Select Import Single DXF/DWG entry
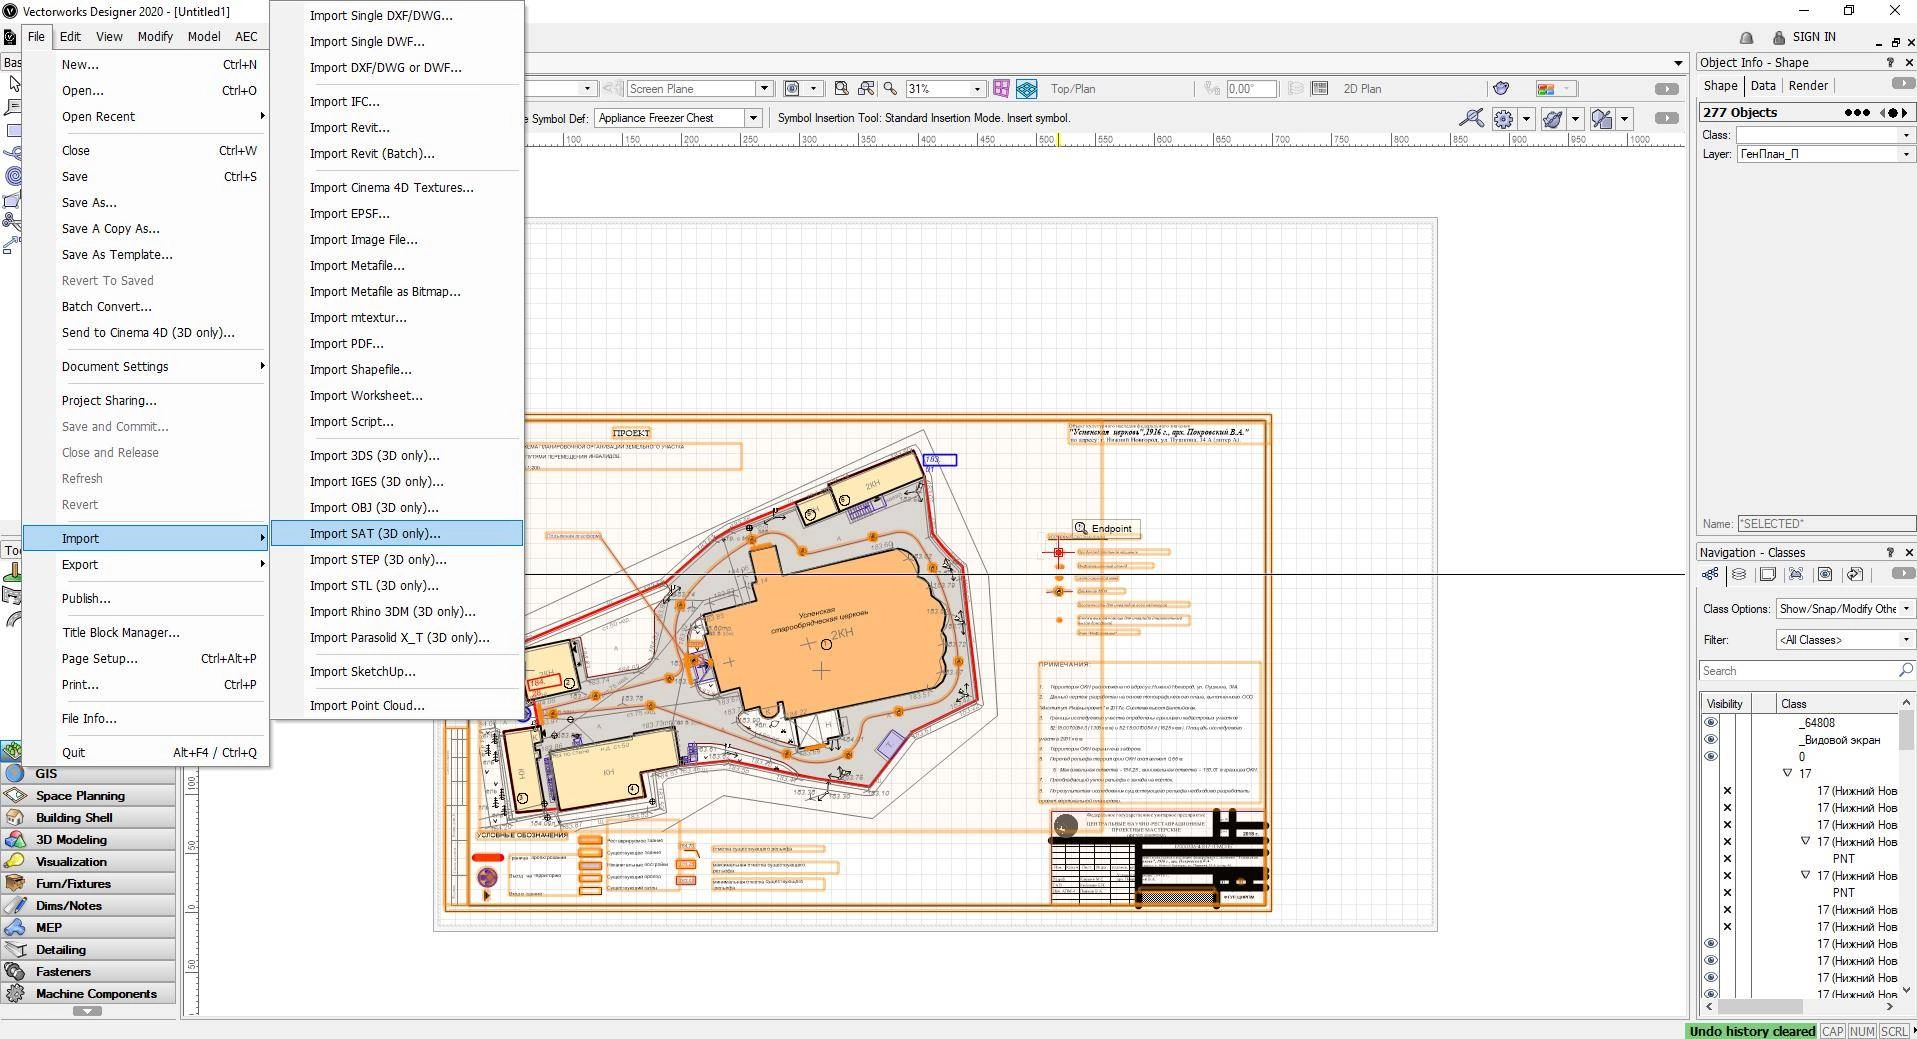The width and height of the screenshot is (1917, 1039). (x=397, y=16)
